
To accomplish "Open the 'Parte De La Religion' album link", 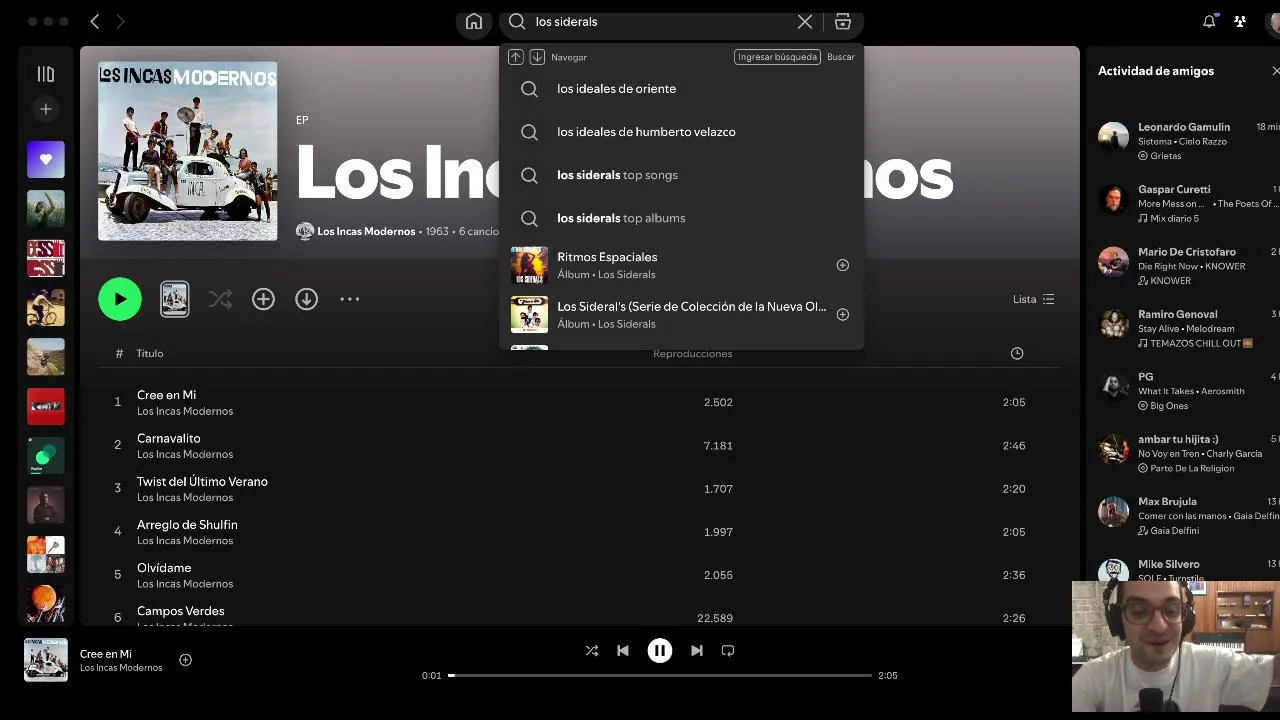I will click(1192, 468).
